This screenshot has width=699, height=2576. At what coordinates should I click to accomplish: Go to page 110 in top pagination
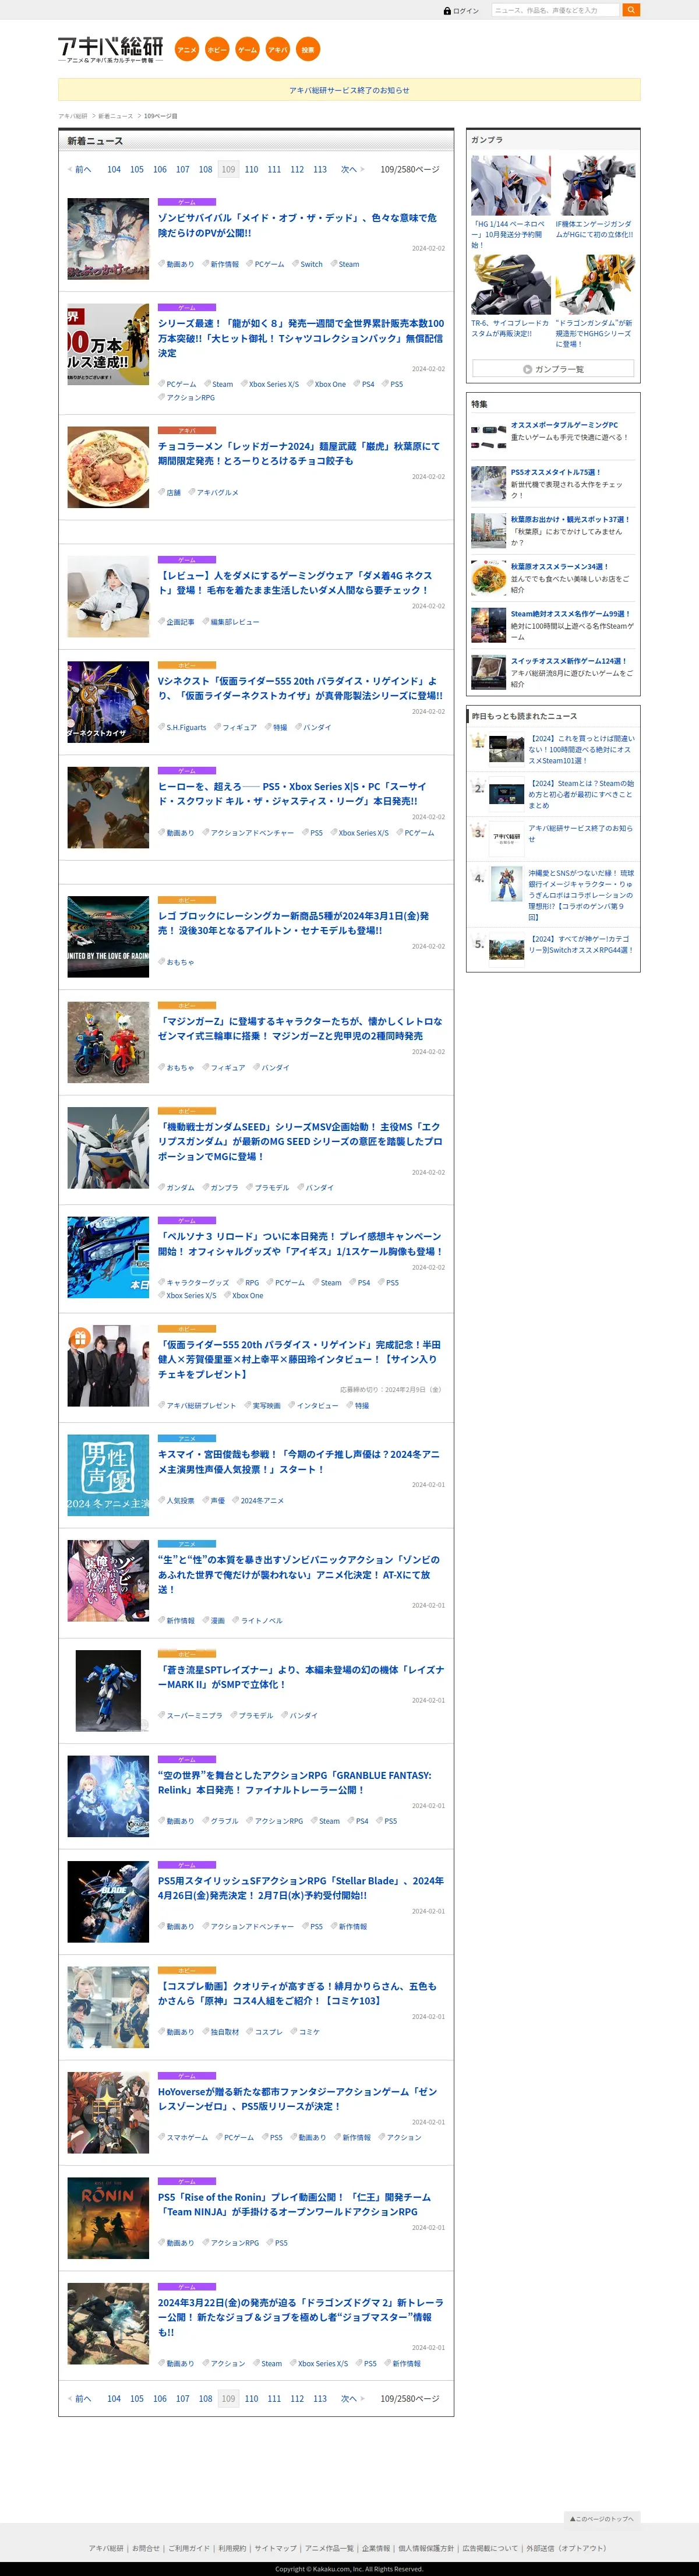[251, 169]
